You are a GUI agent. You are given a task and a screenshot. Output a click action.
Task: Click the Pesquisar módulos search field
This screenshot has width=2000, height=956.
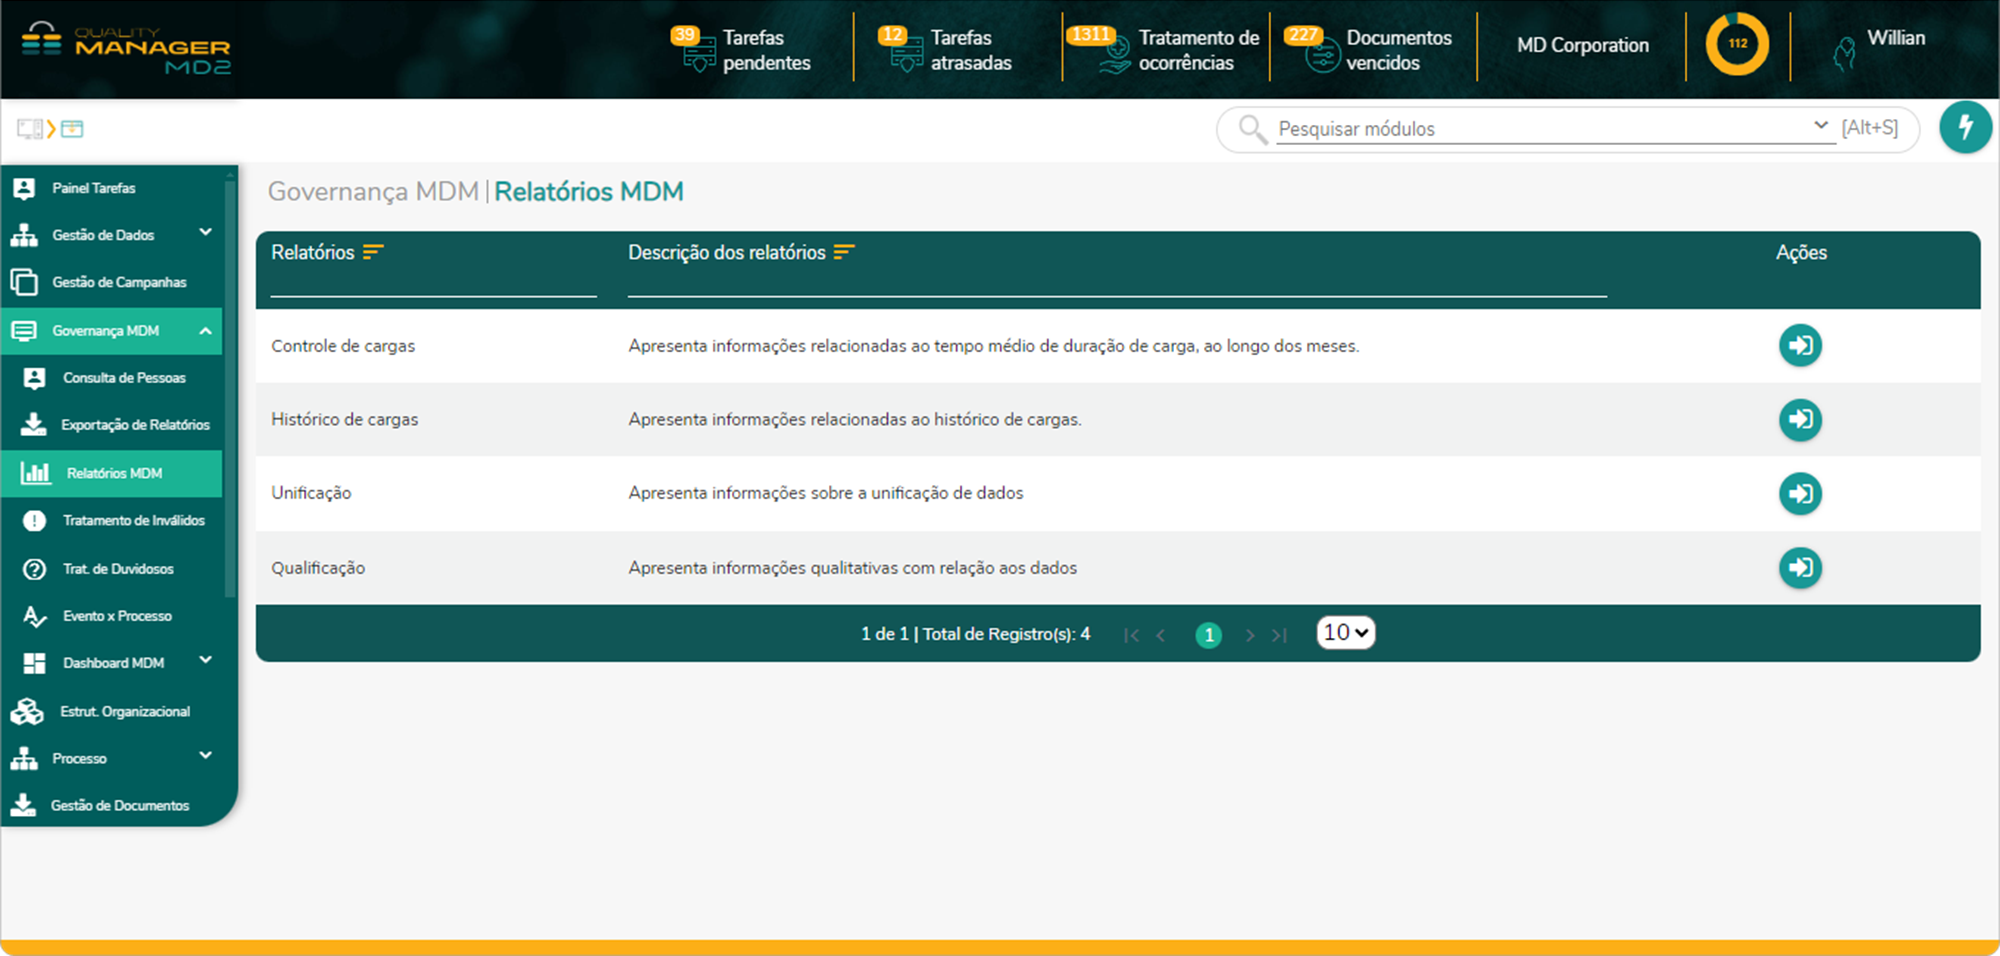click(x=1540, y=129)
